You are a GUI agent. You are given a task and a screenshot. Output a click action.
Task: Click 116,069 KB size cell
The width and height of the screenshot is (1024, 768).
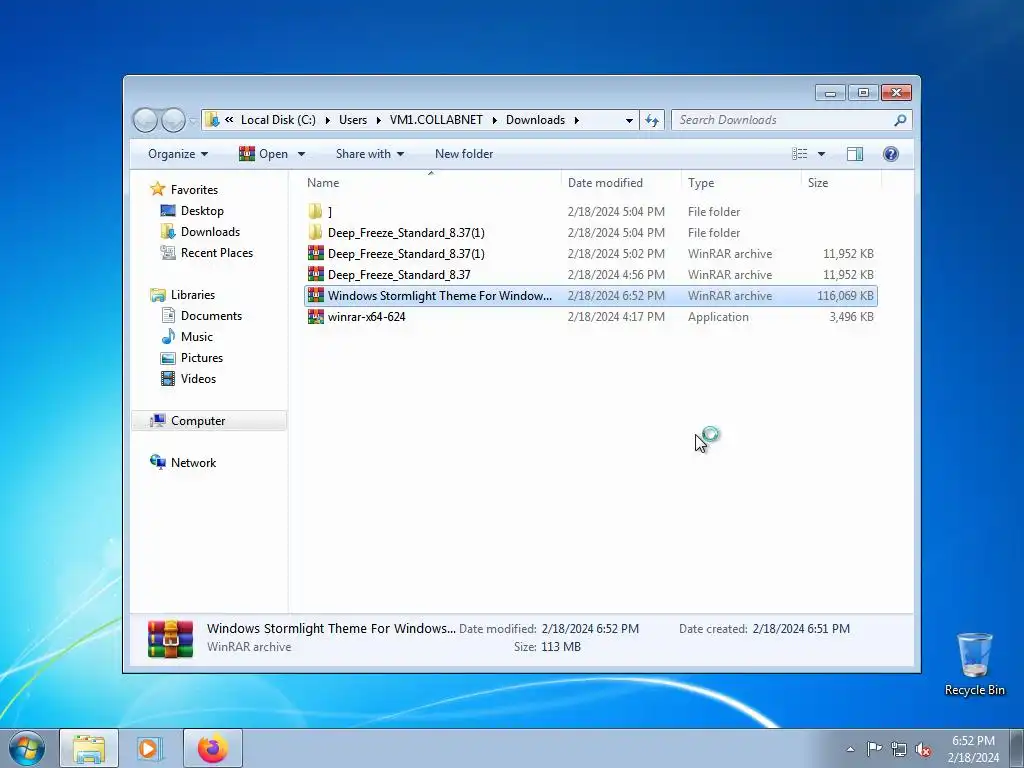[844, 296]
